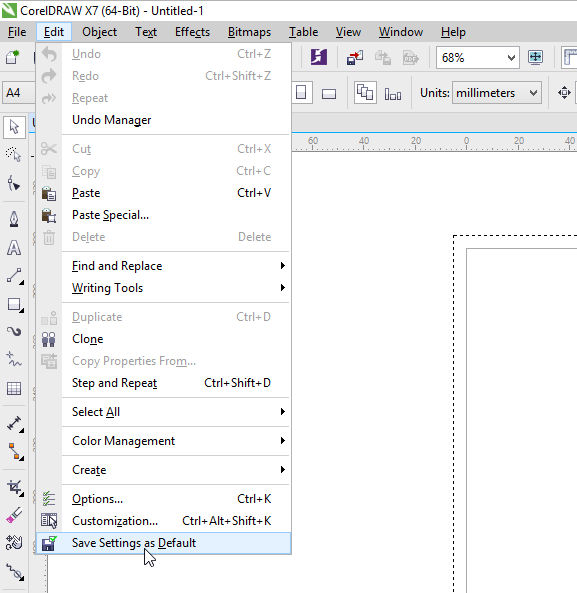Click the Import icon in toolbar
Image resolution: width=577 pixels, height=593 pixels.
coord(355,57)
